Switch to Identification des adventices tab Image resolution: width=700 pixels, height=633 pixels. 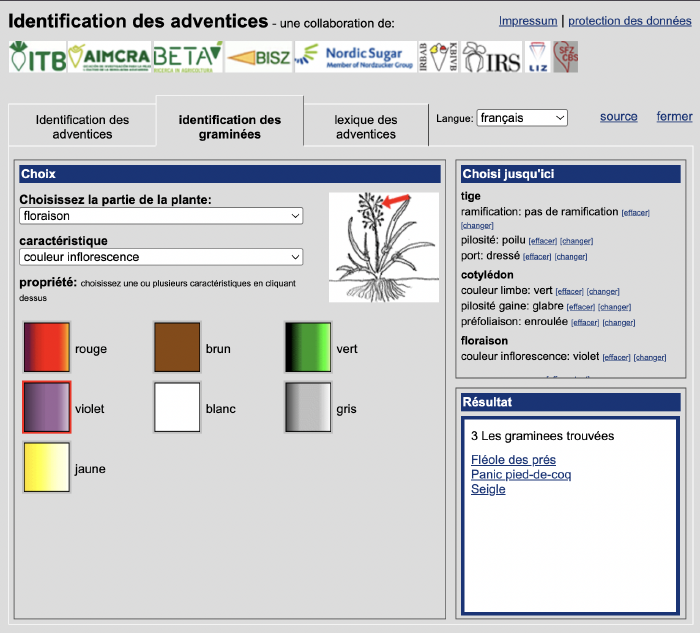tap(82, 127)
